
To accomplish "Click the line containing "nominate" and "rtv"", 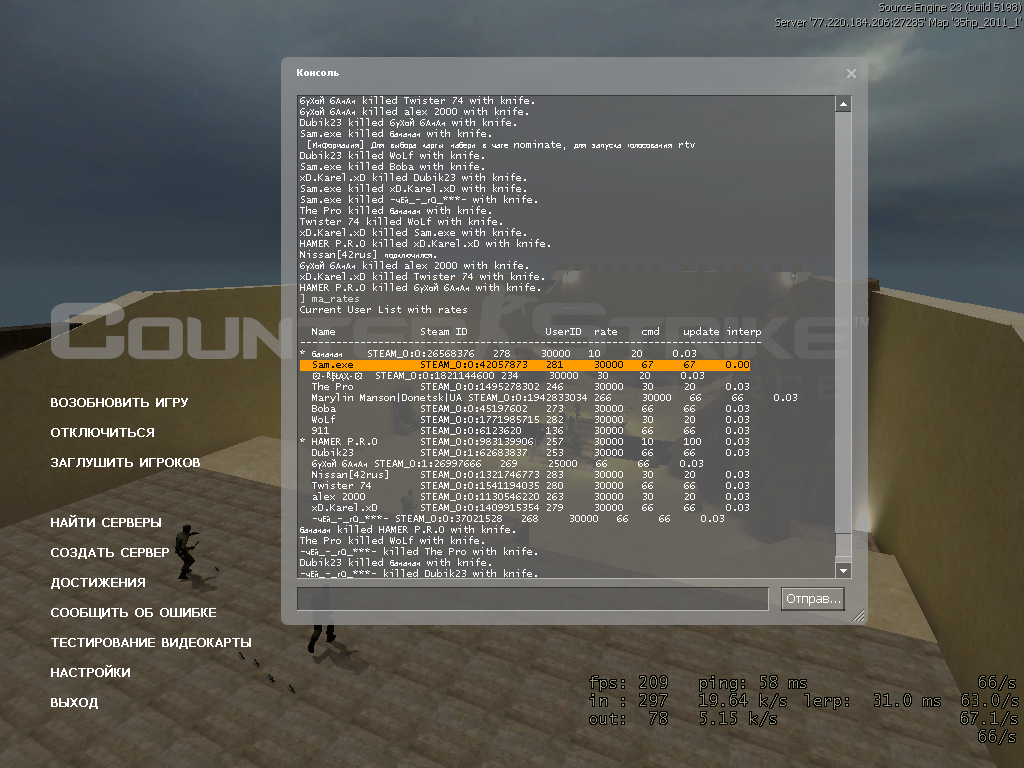I will click(x=501, y=145).
